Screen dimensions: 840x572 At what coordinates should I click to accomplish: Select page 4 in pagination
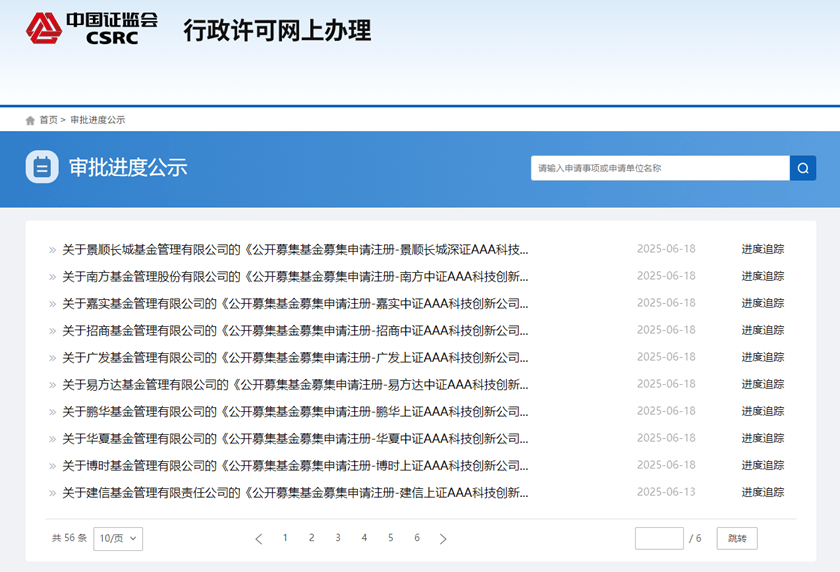click(364, 538)
